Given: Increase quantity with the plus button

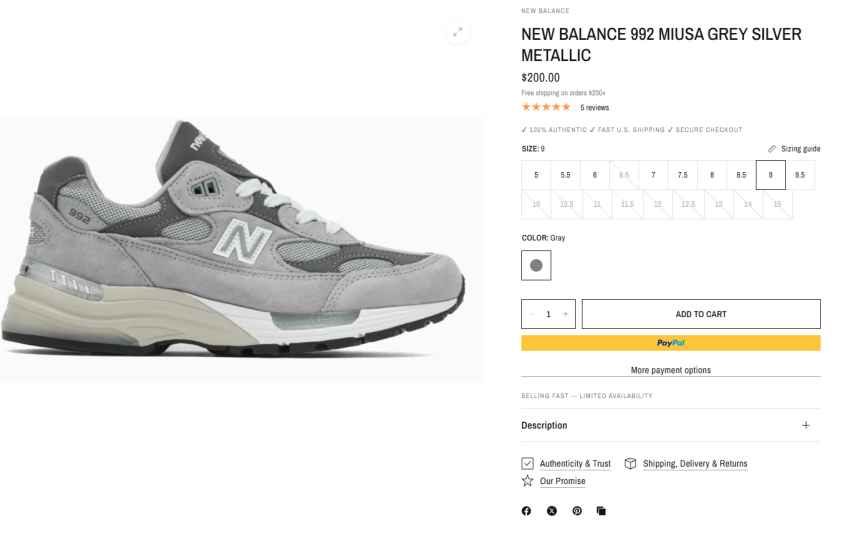Looking at the screenshot, I should [x=565, y=314].
